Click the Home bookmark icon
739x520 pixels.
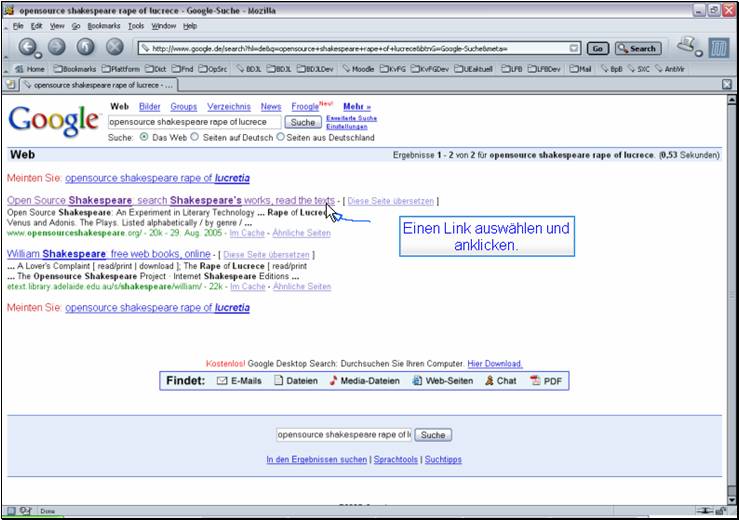30,68
